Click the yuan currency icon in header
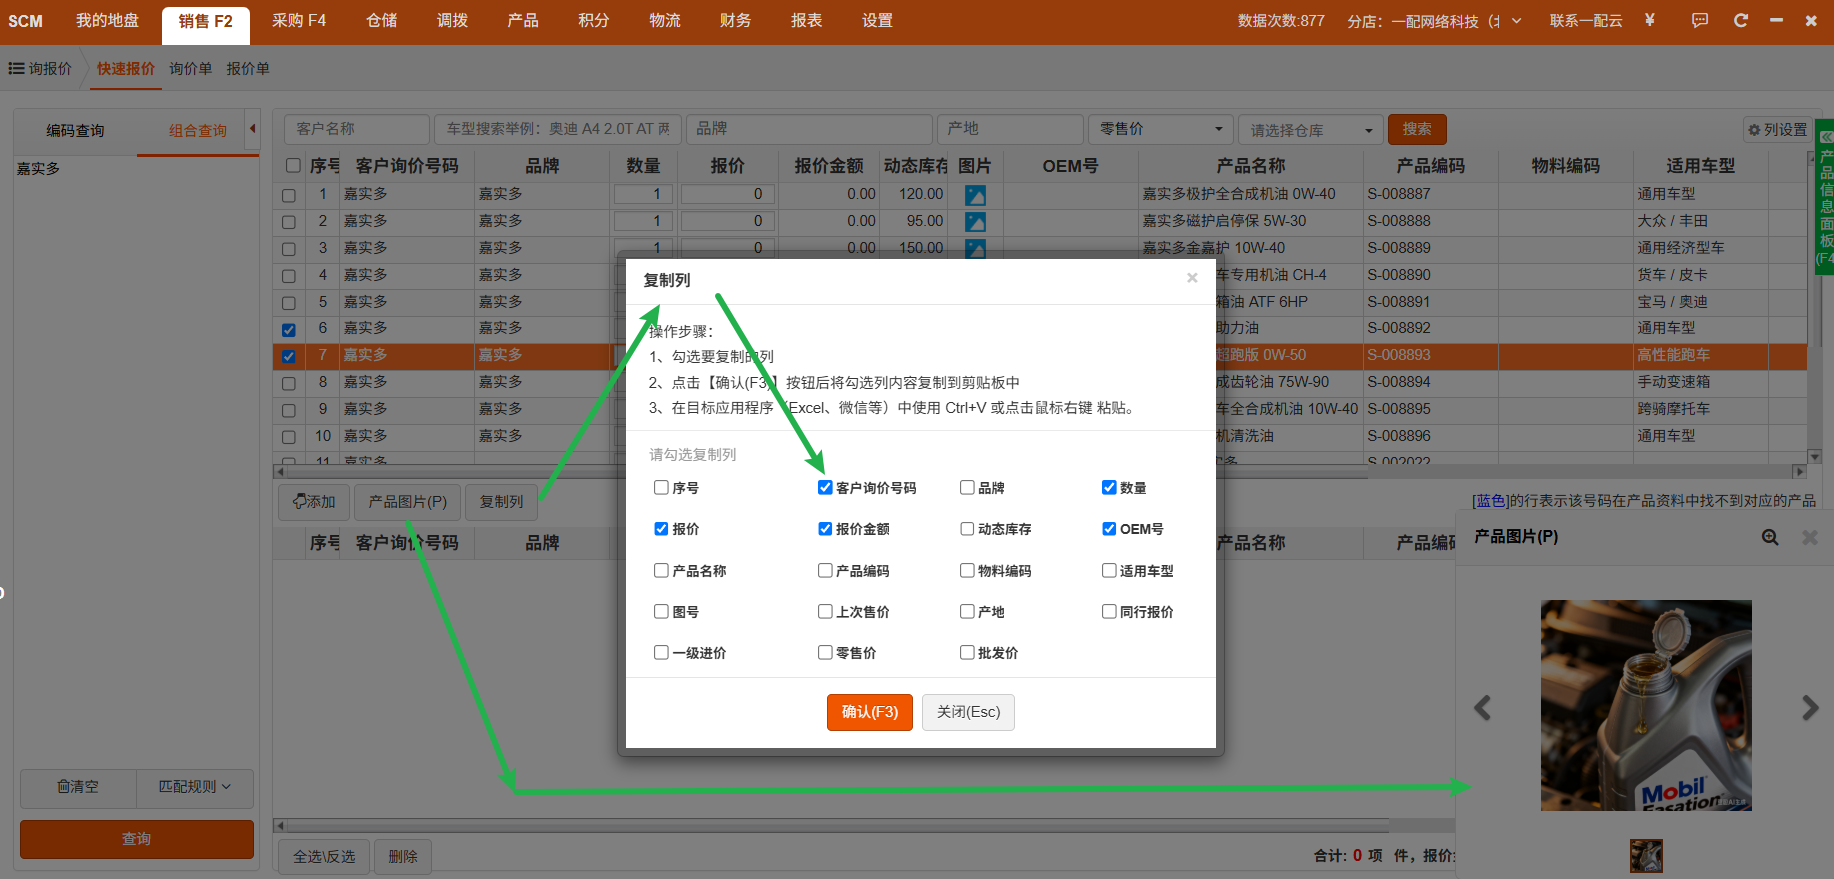The height and width of the screenshot is (879, 1834). coord(1649,20)
